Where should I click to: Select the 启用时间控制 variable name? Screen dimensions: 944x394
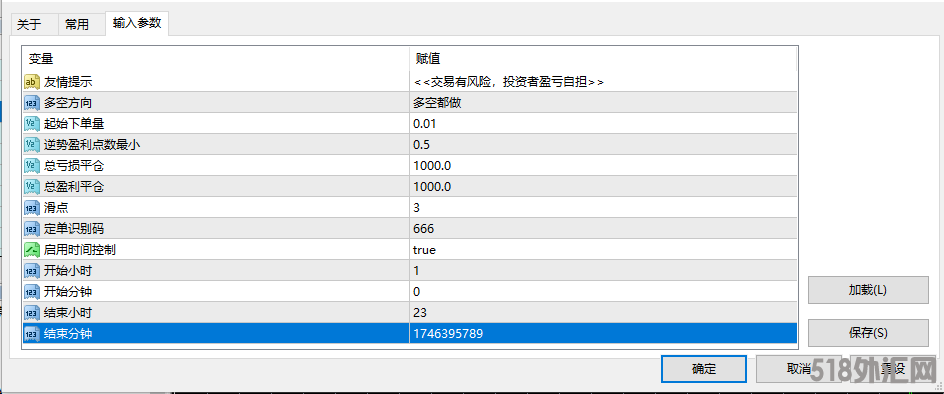80,249
